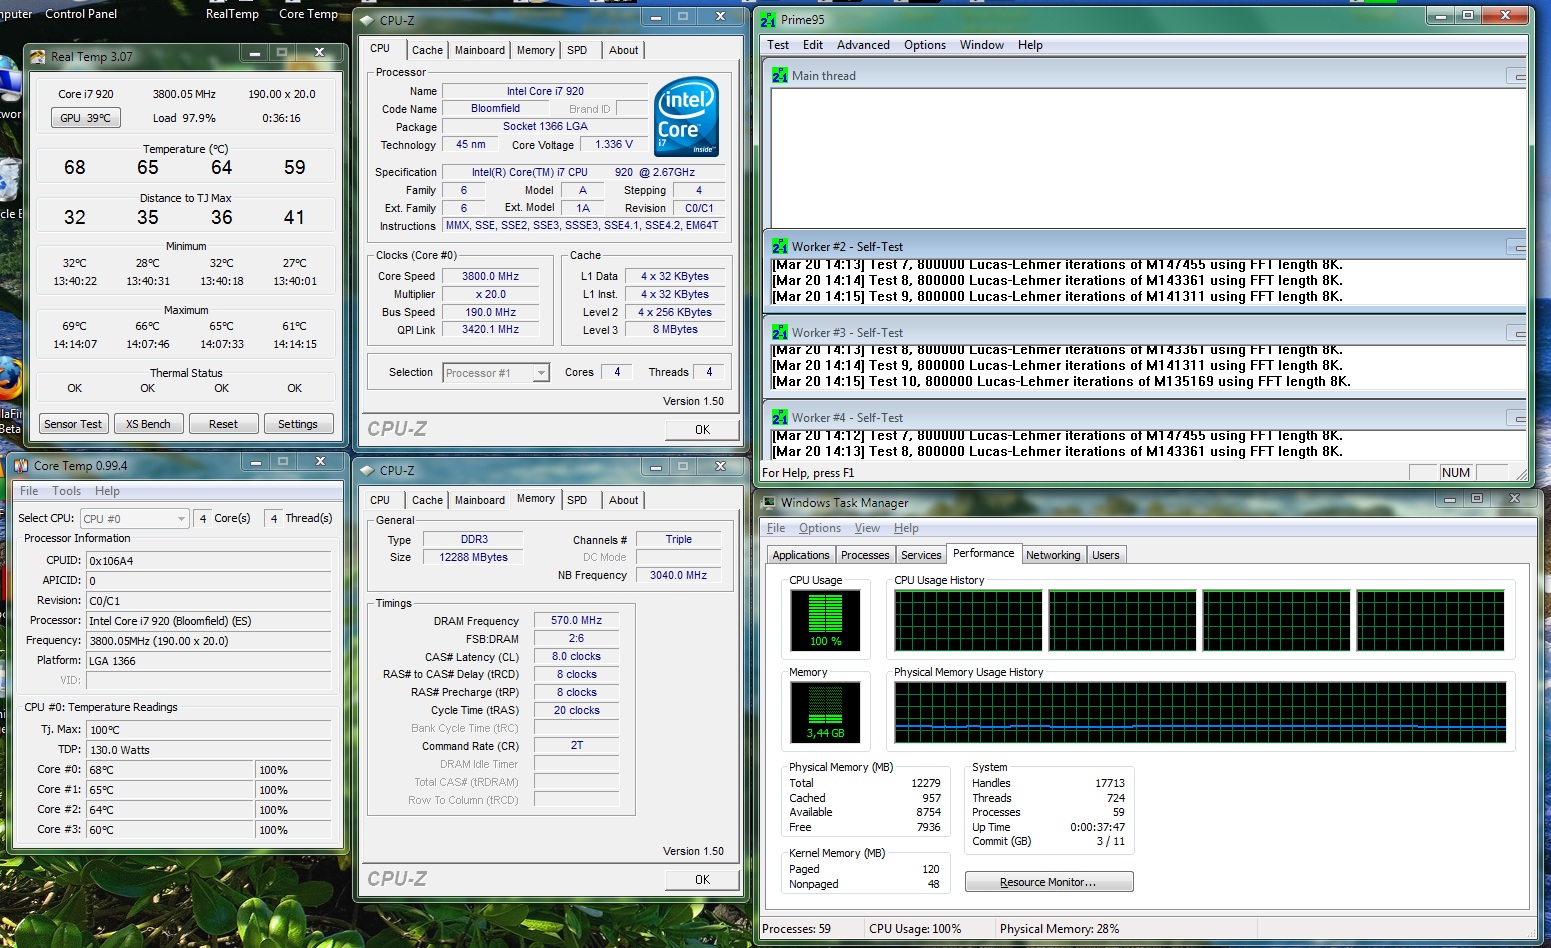
Task: Open Settings in Real Temp
Action: coord(298,424)
